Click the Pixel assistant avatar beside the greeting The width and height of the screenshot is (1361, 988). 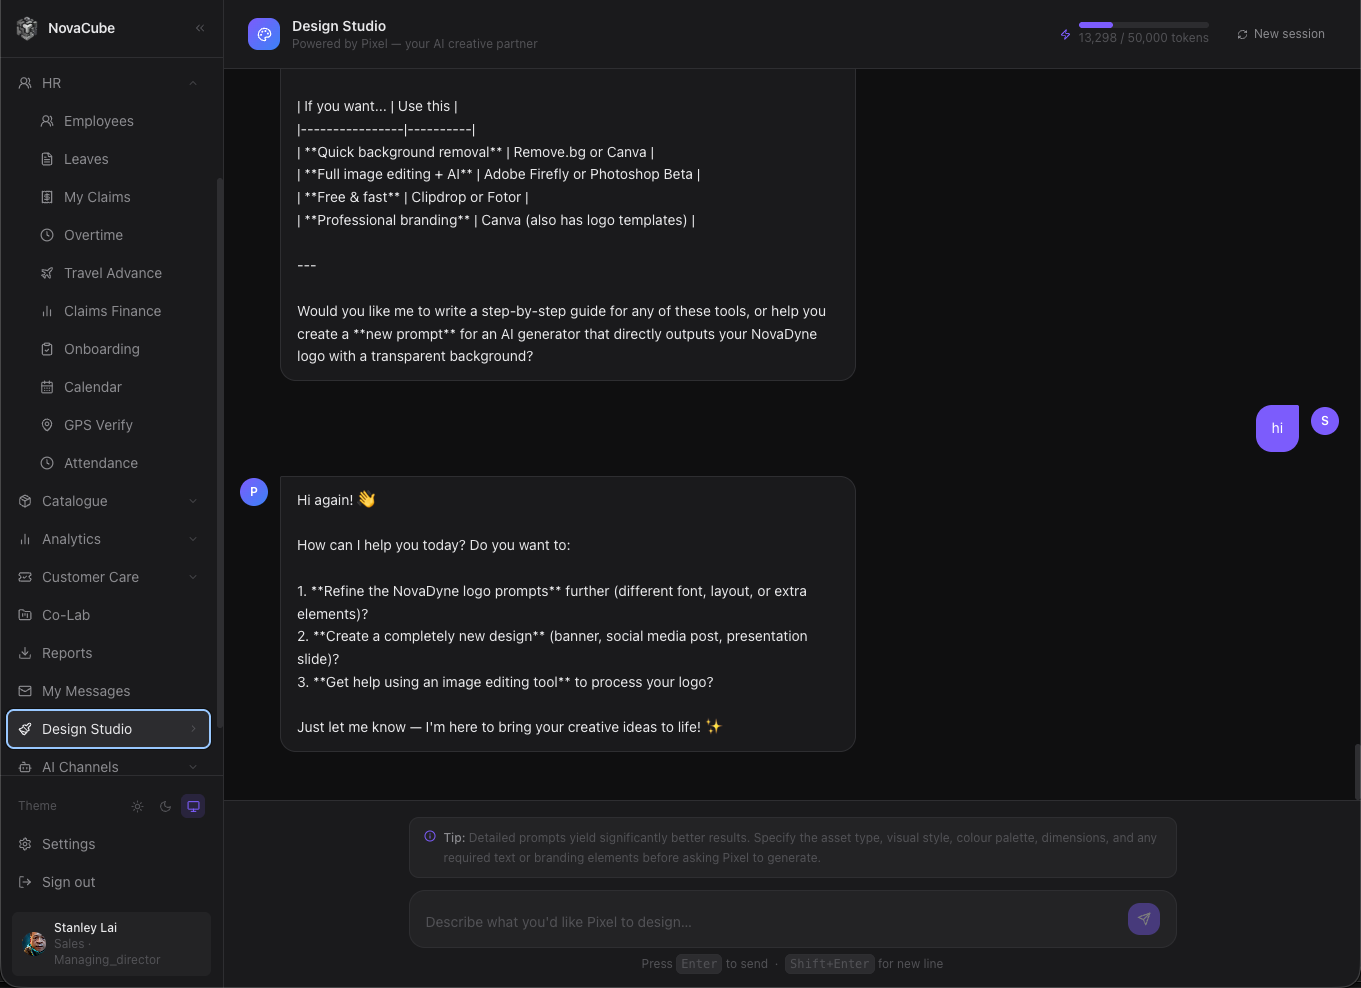pyautogui.click(x=254, y=492)
